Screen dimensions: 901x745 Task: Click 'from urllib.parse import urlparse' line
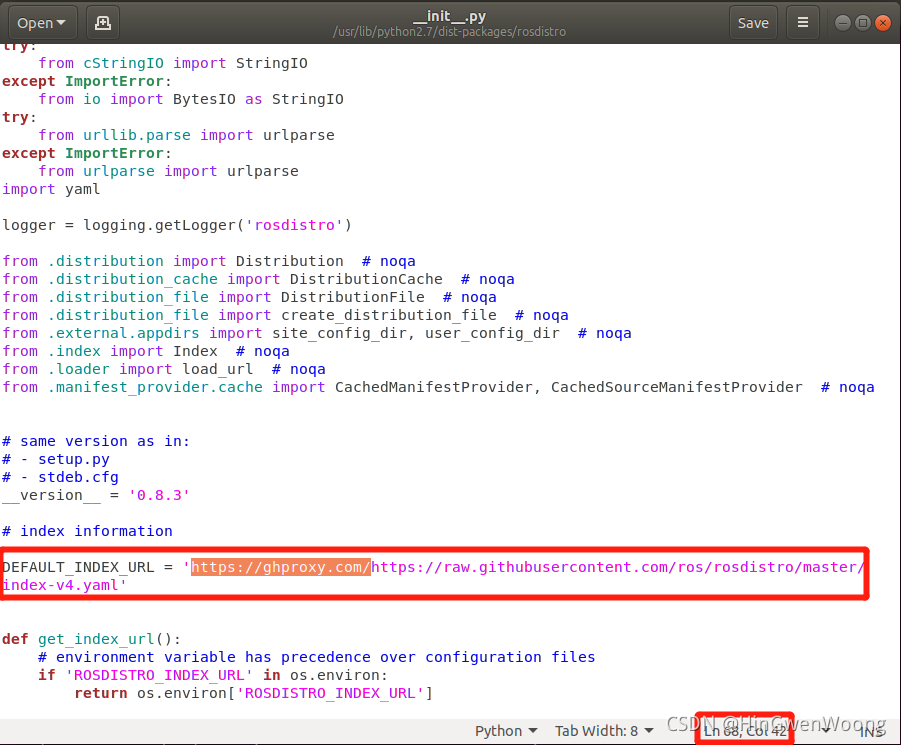click(186, 135)
